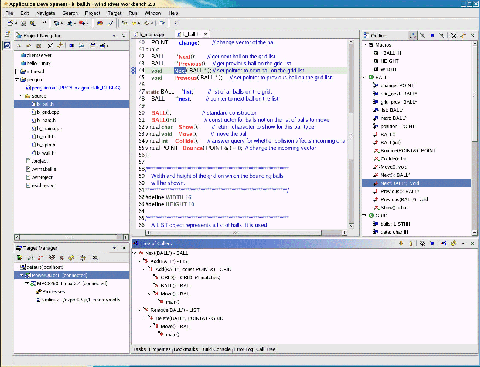480x367 pixels.
Task: Select default(localhost) in Target Manager
Action: click(x=41, y=267)
